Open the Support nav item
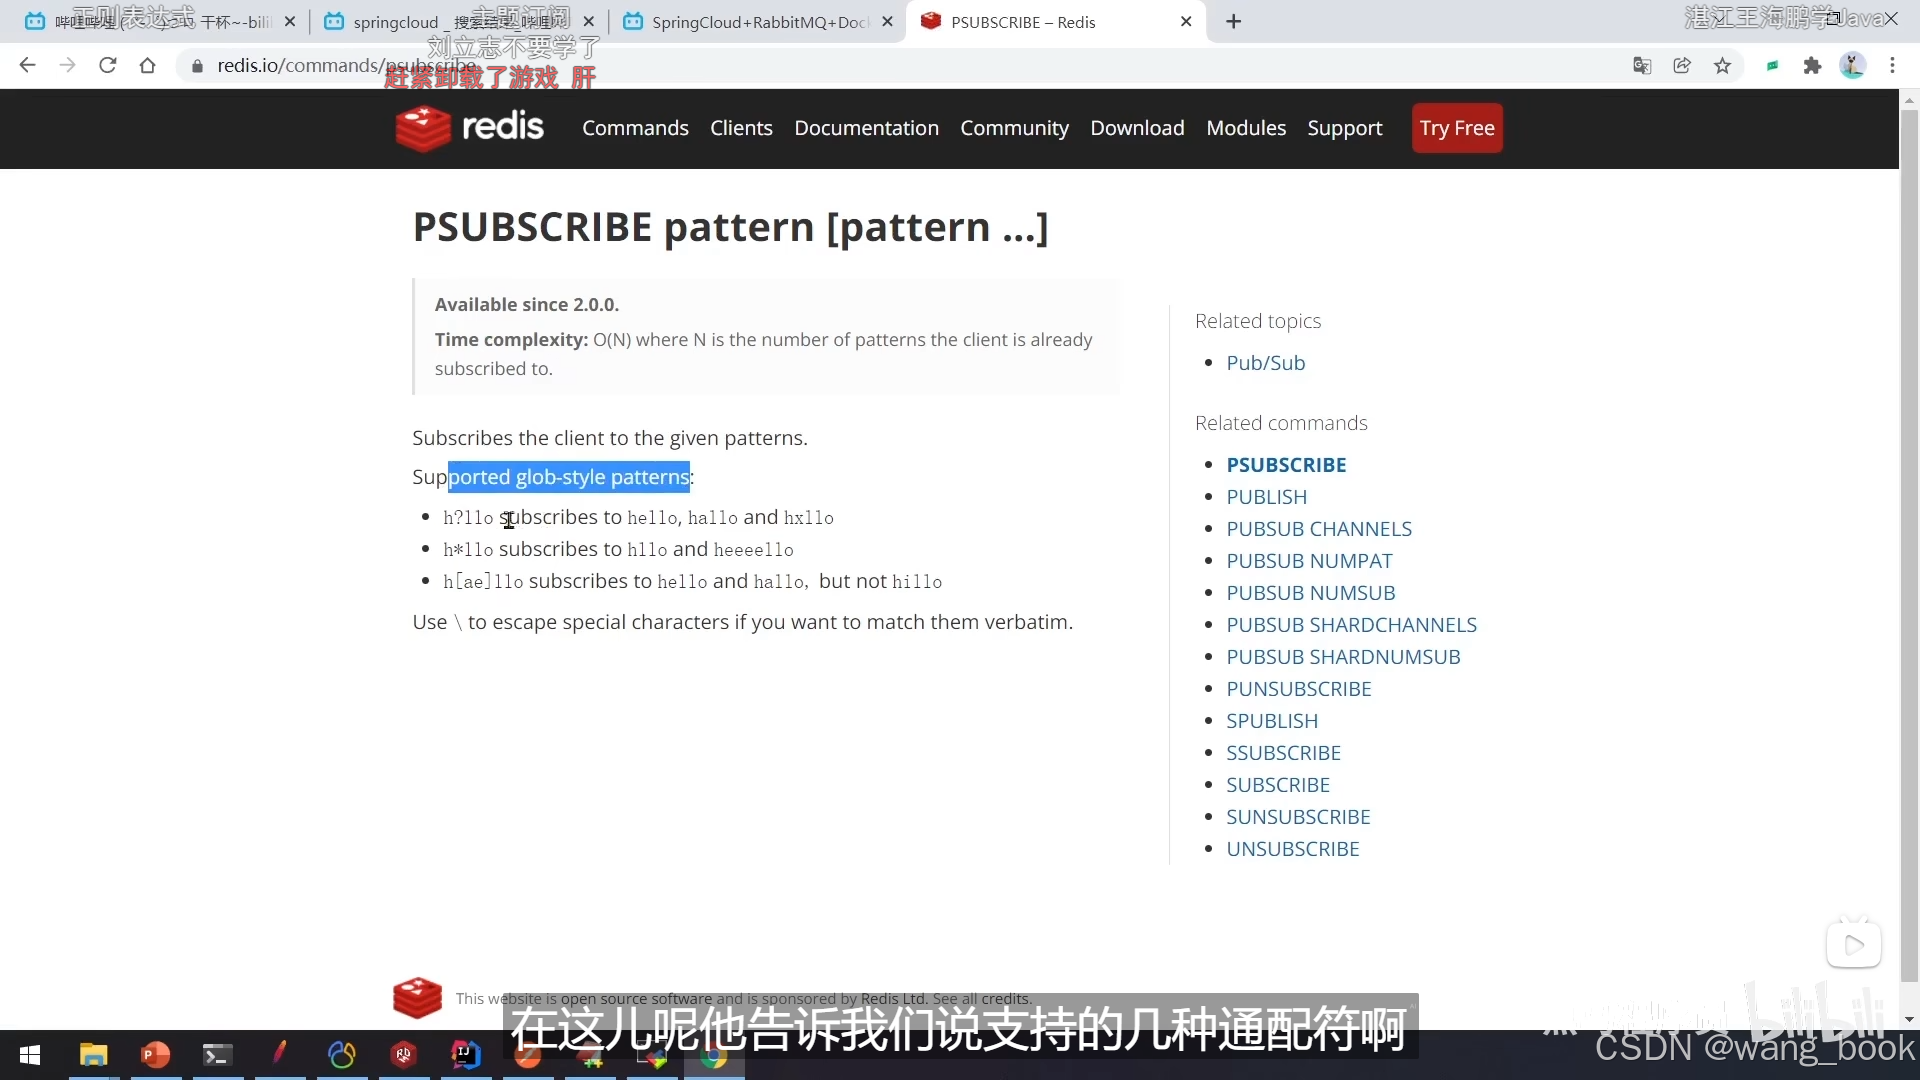This screenshot has height=1080, width=1920. click(x=1345, y=128)
